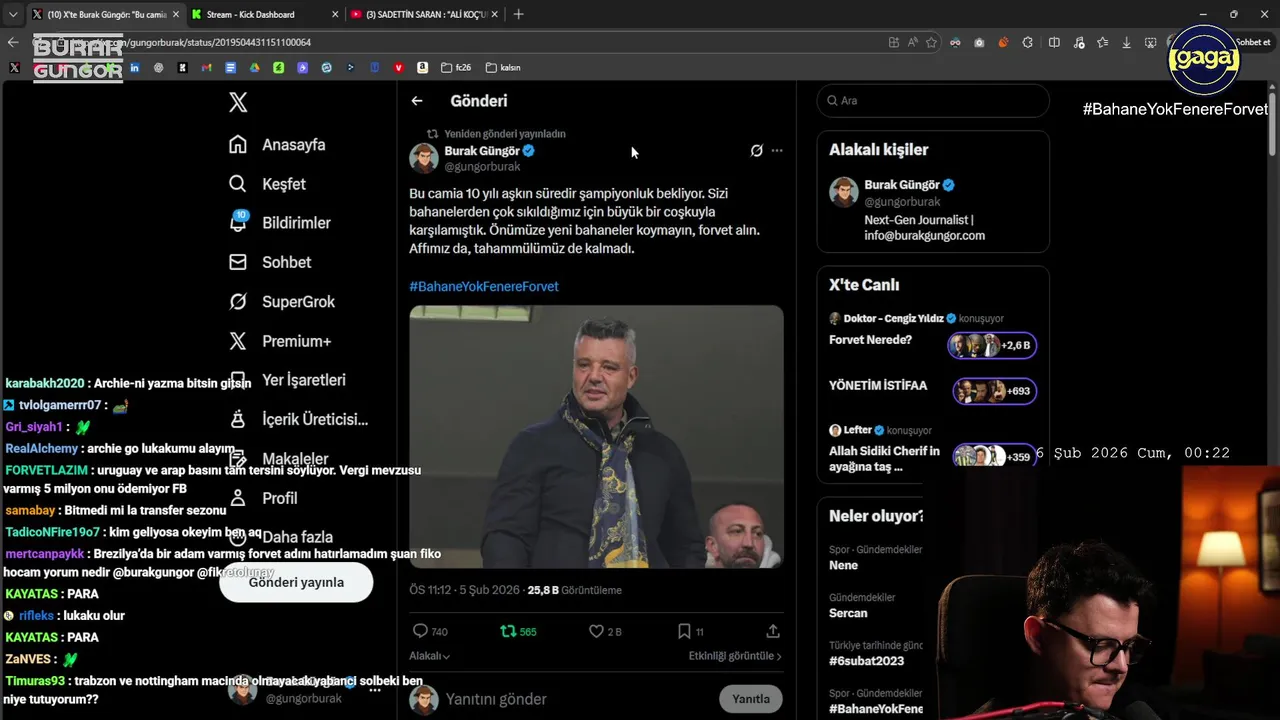Like the post via heart icon
The height and width of the screenshot is (720, 1280).
(596, 631)
